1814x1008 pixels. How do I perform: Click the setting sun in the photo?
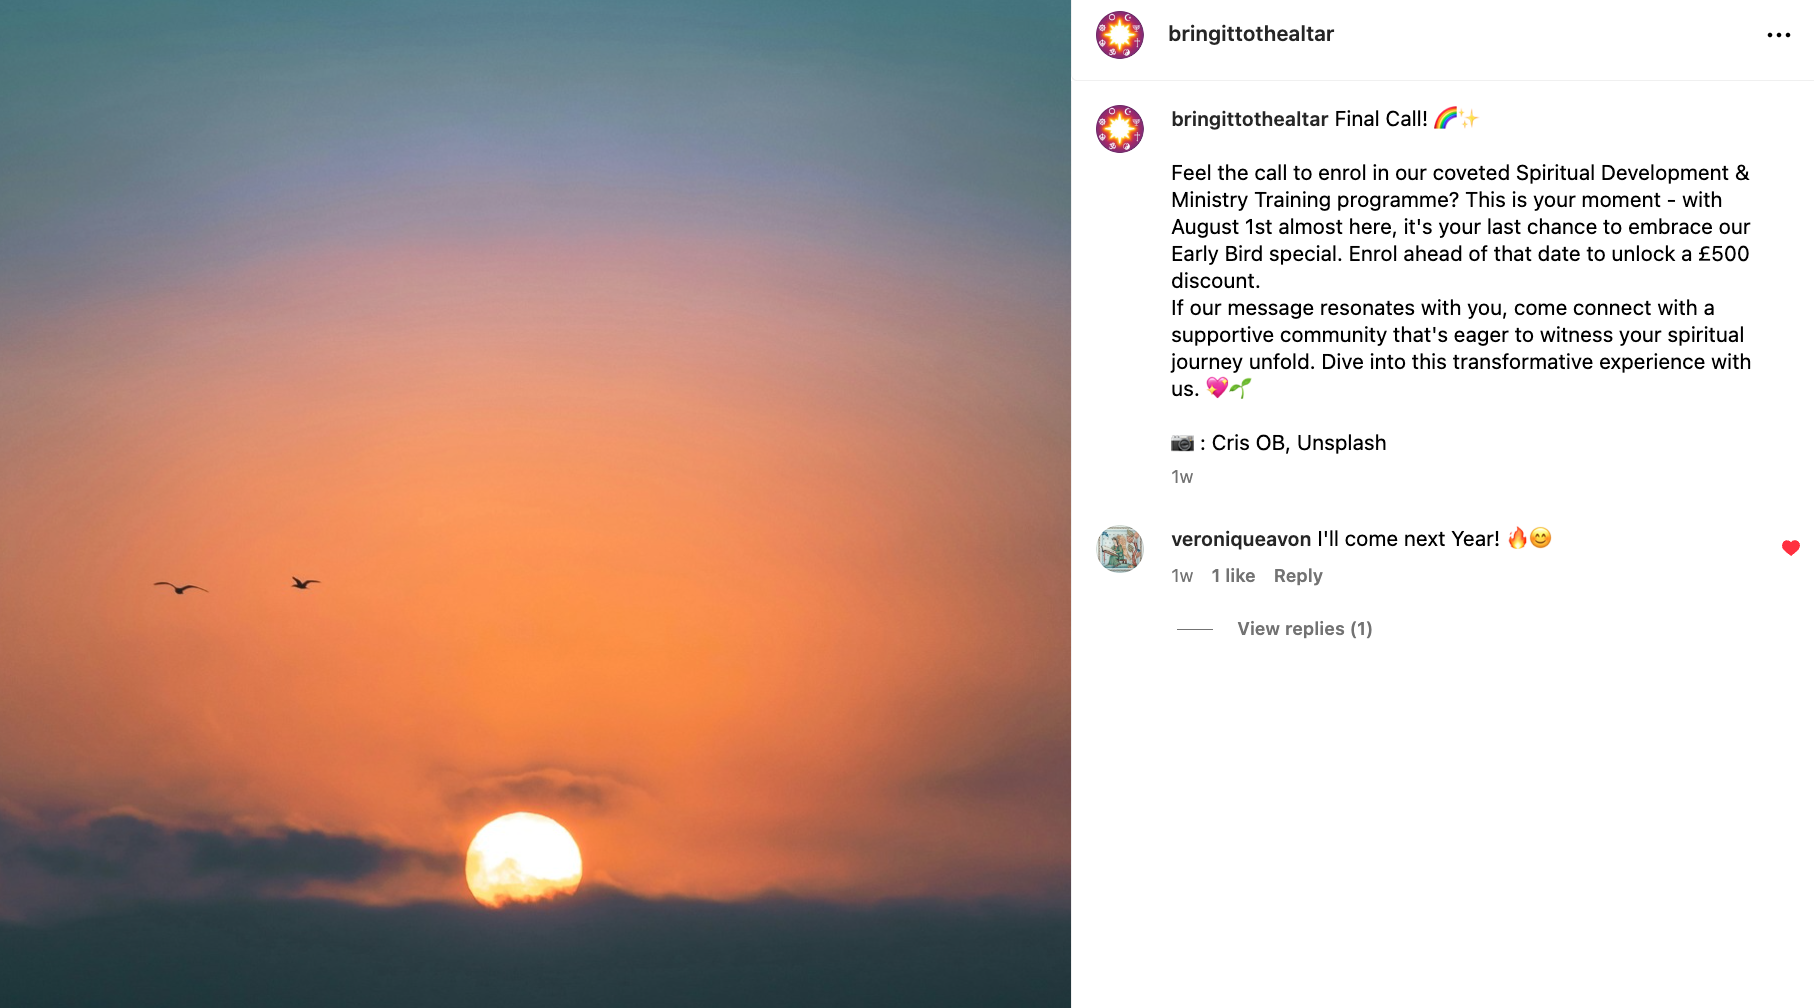click(523, 859)
